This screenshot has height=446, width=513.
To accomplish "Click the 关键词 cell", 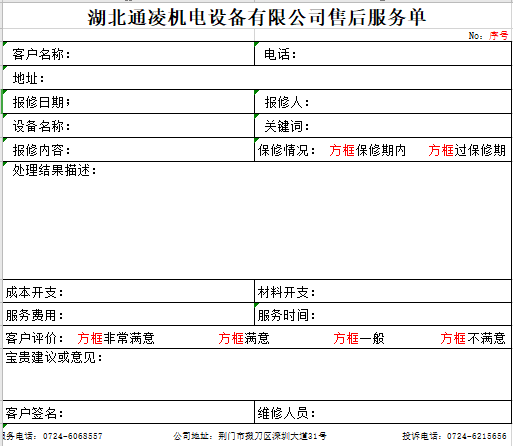I will click(x=383, y=126).
